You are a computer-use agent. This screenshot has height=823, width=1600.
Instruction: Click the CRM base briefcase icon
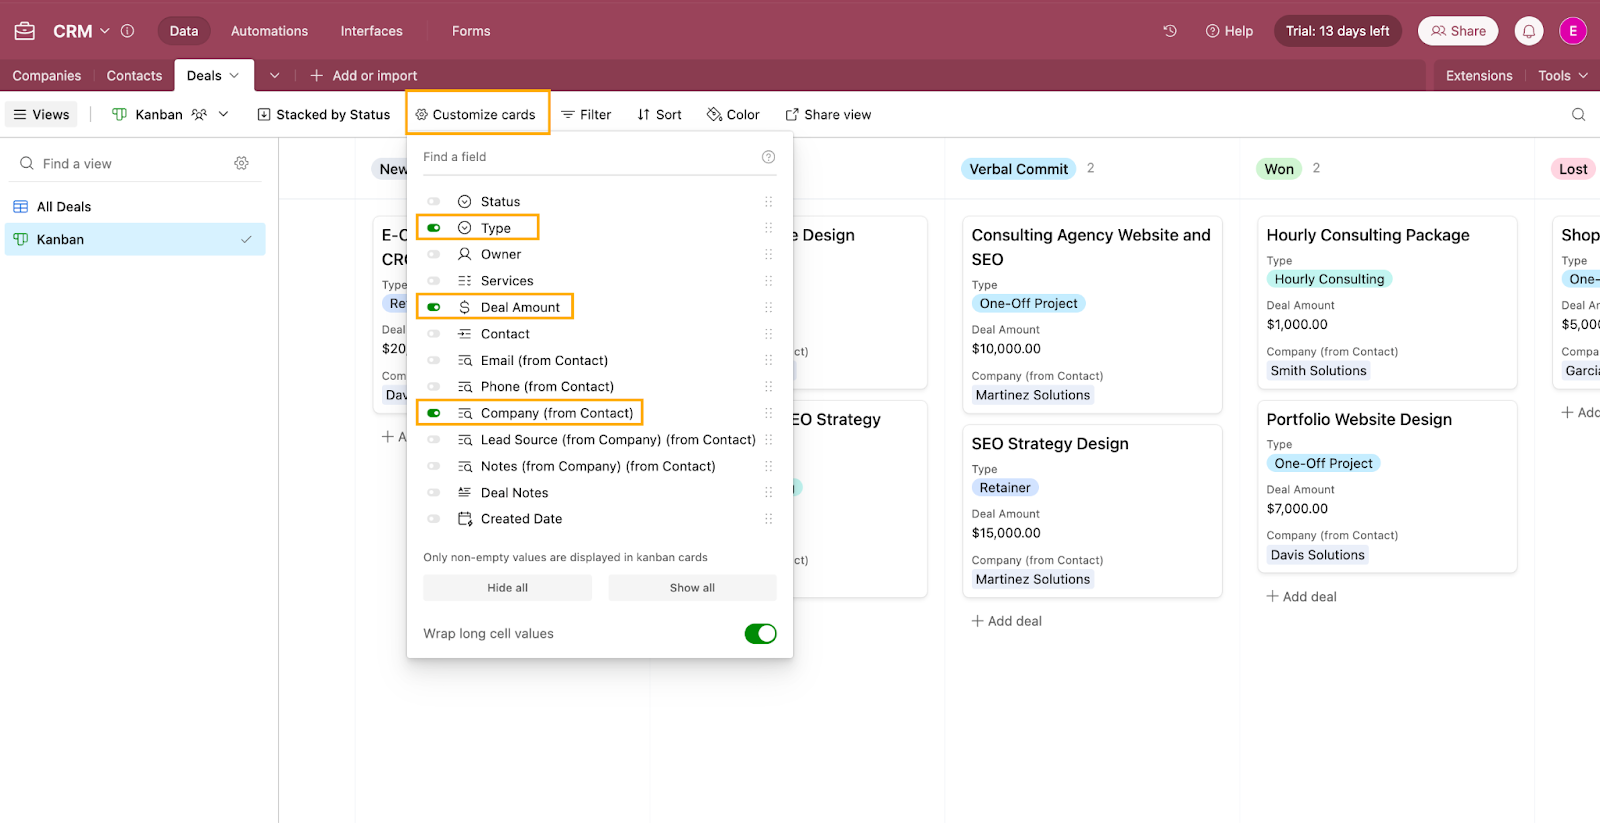click(x=24, y=31)
